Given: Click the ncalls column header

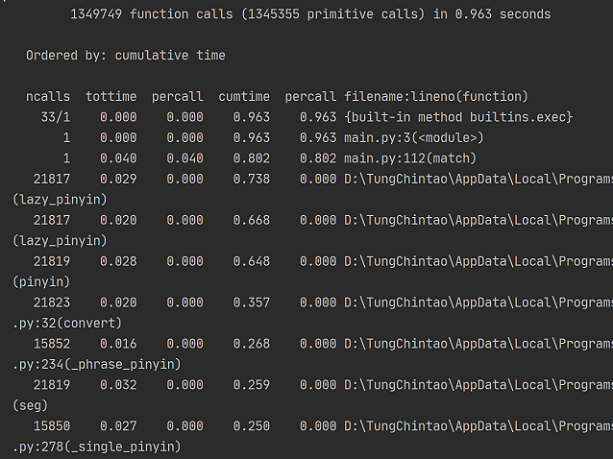Looking at the screenshot, I should click(48, 97).
